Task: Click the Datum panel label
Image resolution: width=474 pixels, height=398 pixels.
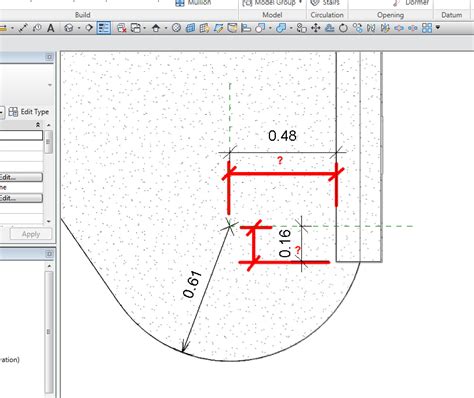Action: pyautogui.click(x=452, y=15)
